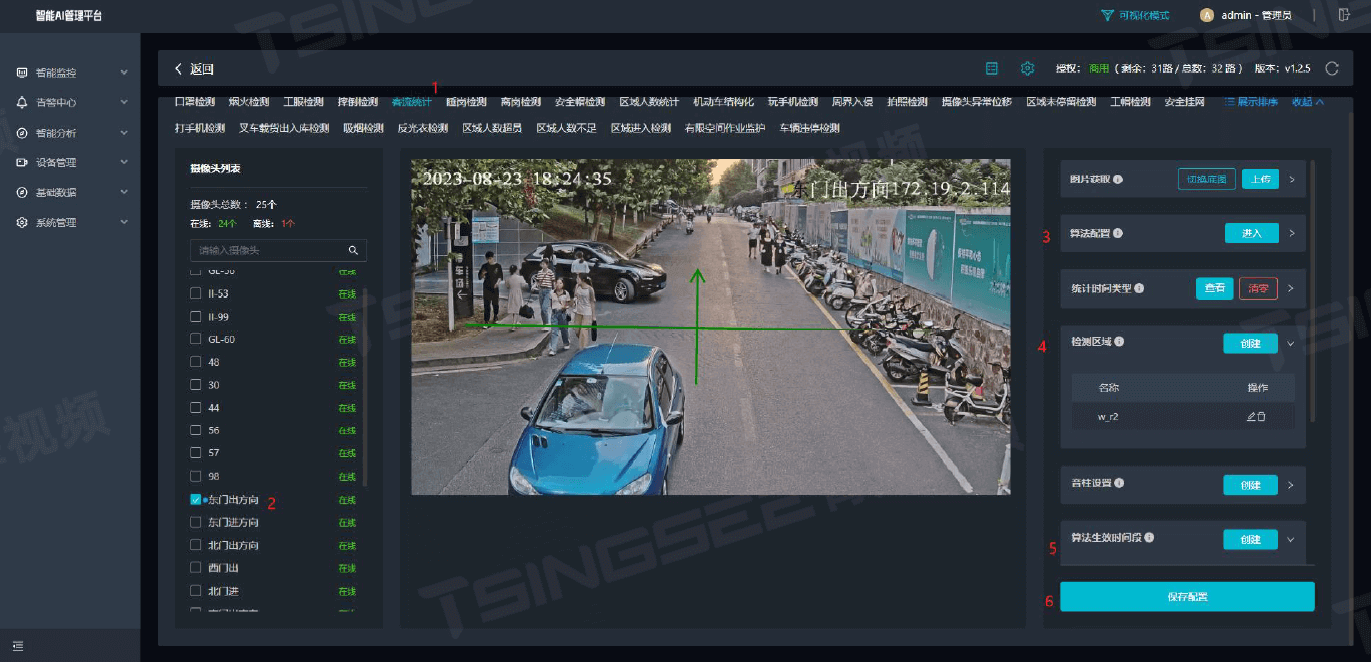Click the 告警中心 bell icon
The image size is (1371, 662).
(x=22, y=103)
